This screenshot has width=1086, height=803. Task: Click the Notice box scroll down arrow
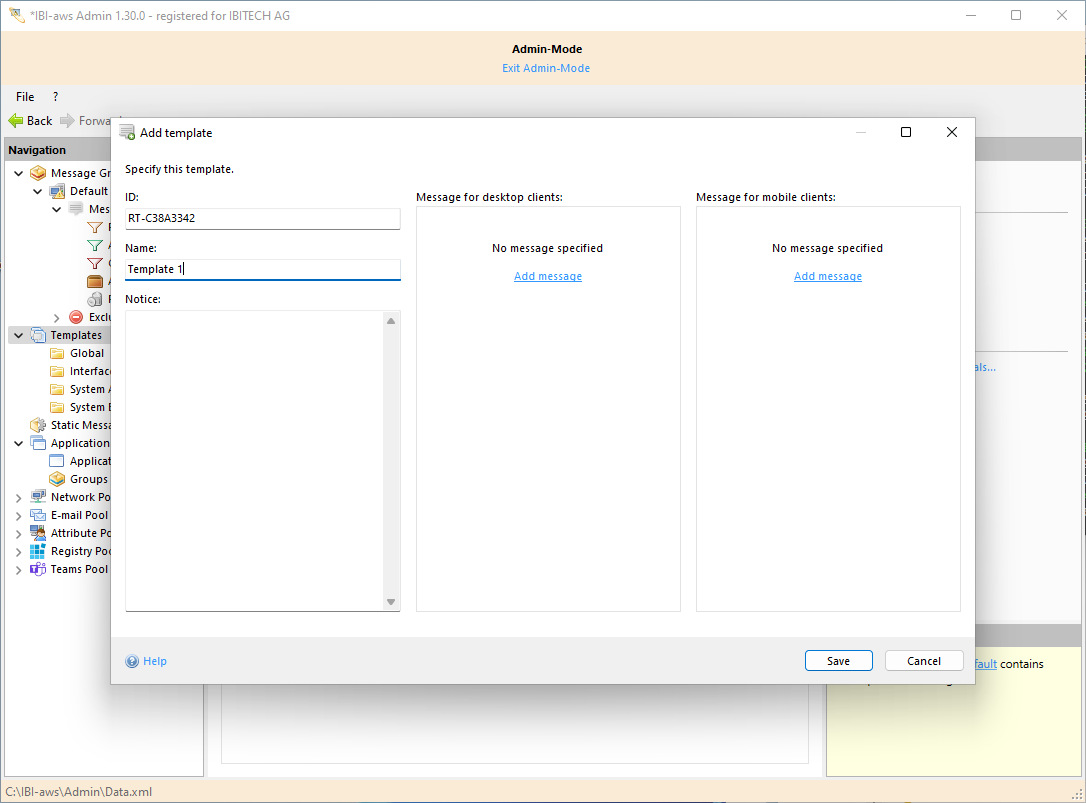coord(391,602)
